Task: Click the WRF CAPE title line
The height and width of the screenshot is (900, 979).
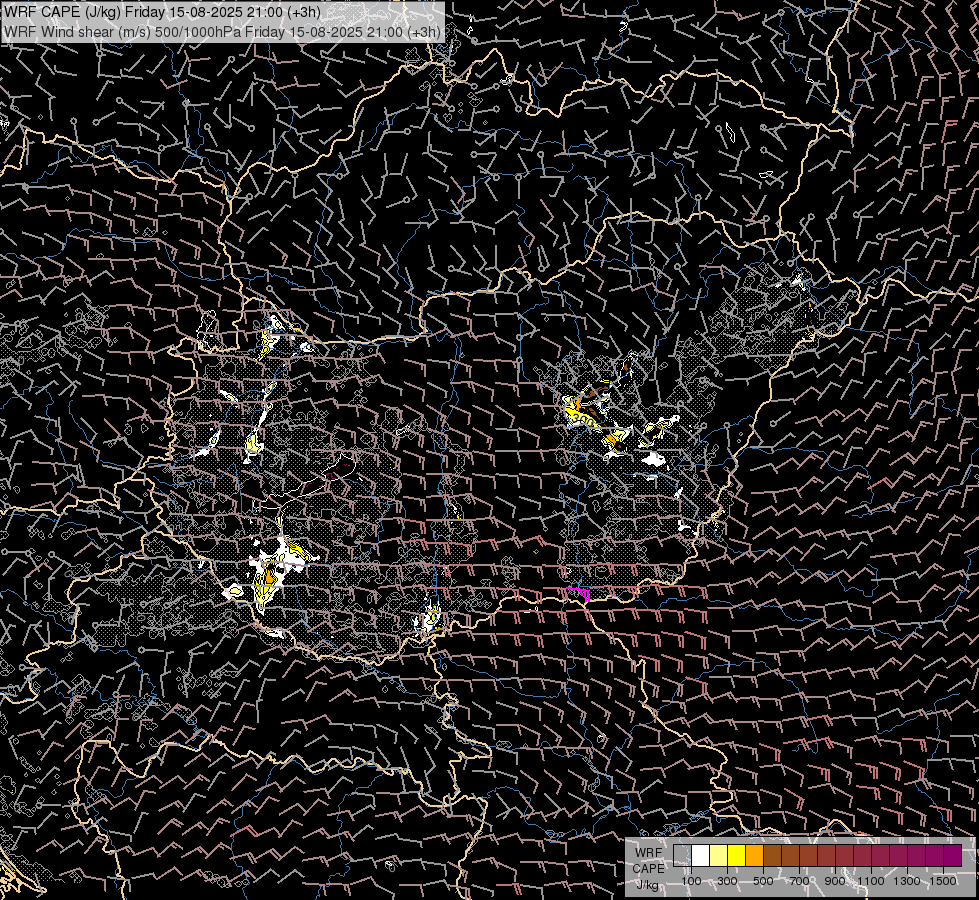Action: click(162, 12)
